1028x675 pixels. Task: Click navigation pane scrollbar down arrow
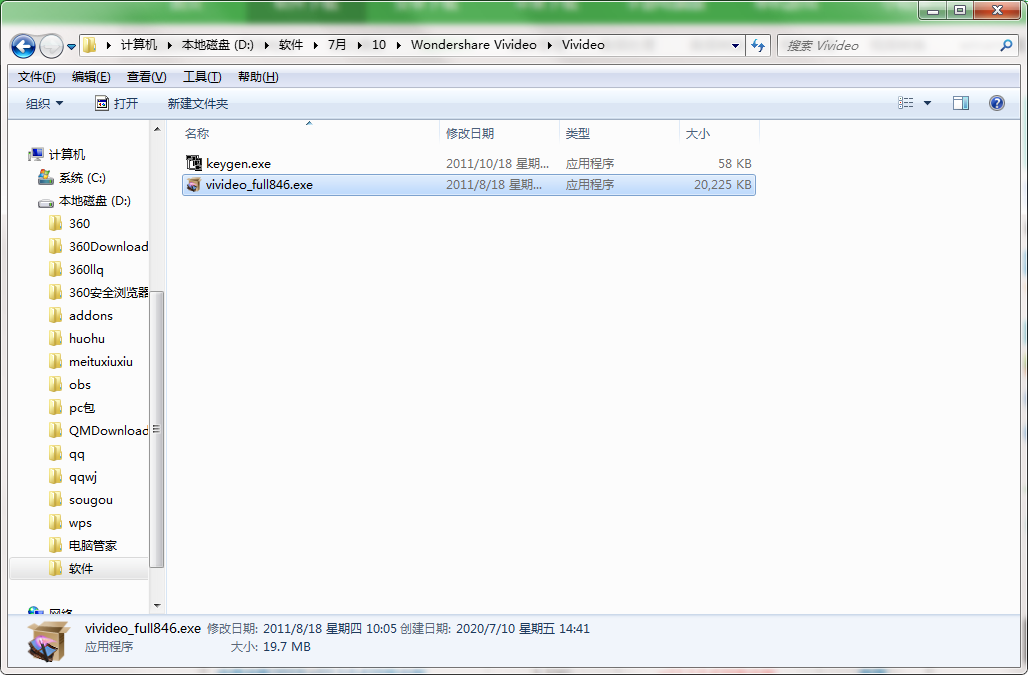(x=157, y=606)
